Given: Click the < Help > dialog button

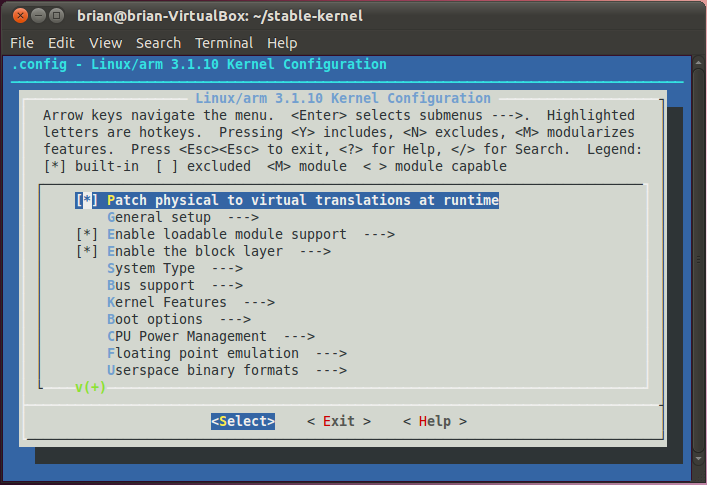Looking at the screenshot, I should [435, 421].
